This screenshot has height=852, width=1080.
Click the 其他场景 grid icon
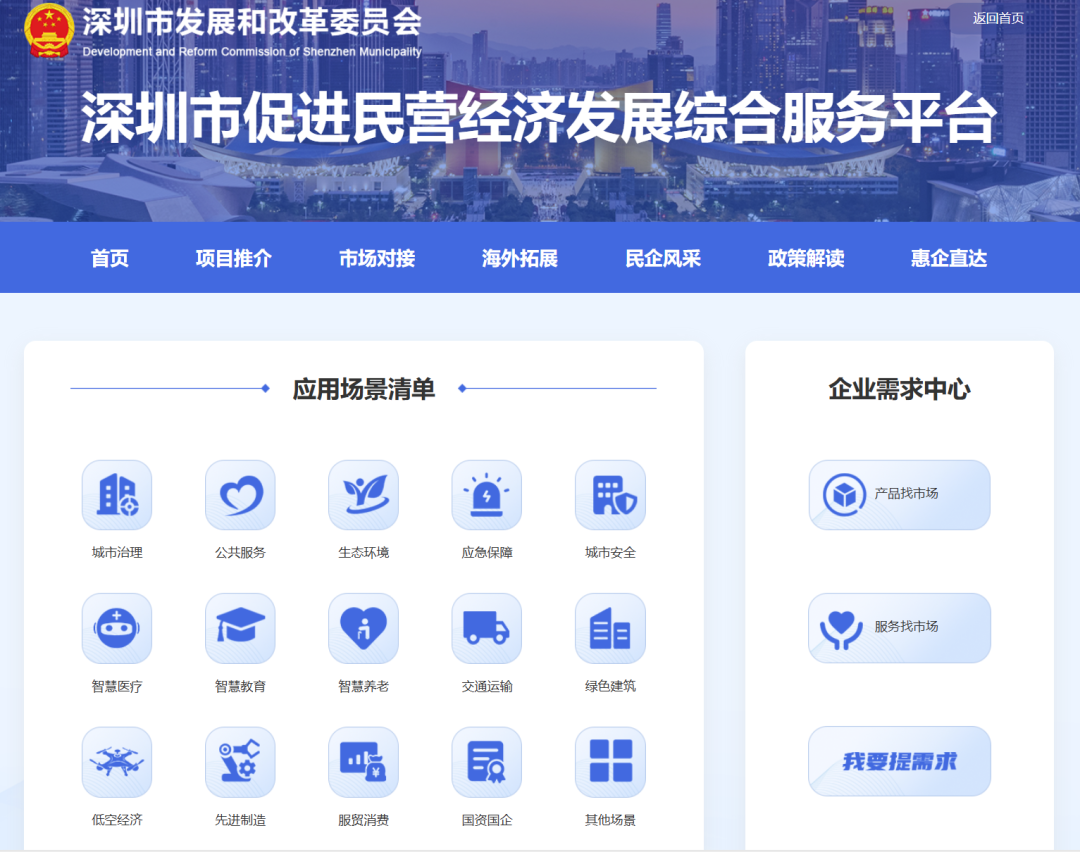click(x=610, y=761)
